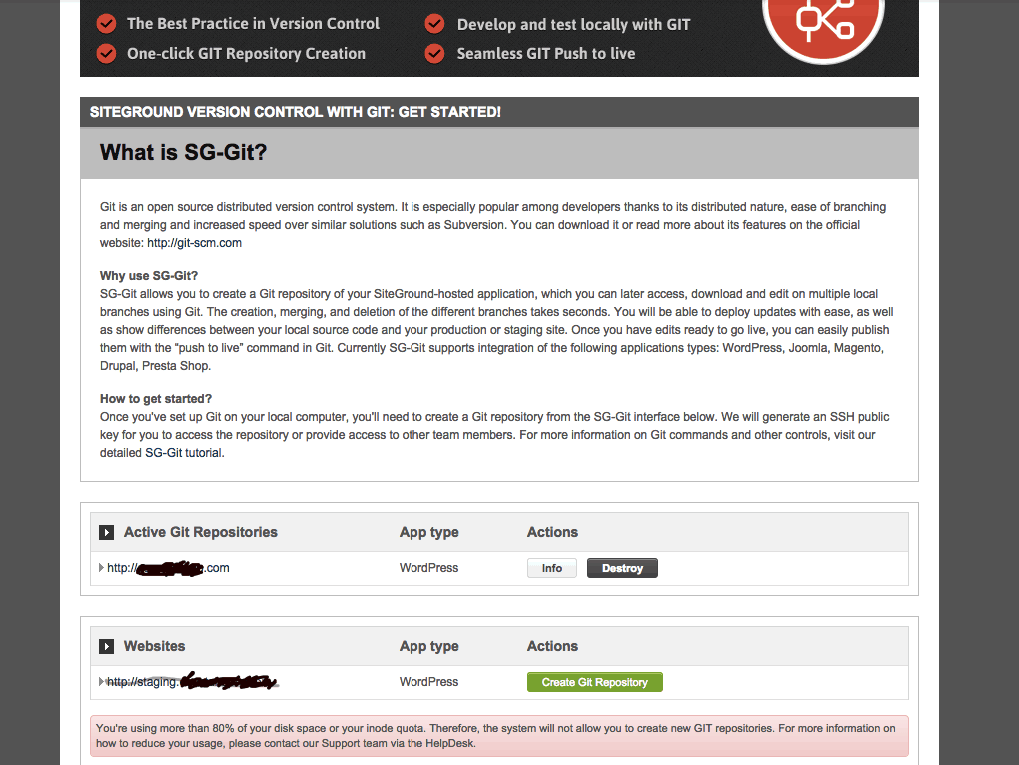Click 'One-click GIT Repository Creation' text
The width and height of the screenshot is (1019, 765).
point(246,53)
